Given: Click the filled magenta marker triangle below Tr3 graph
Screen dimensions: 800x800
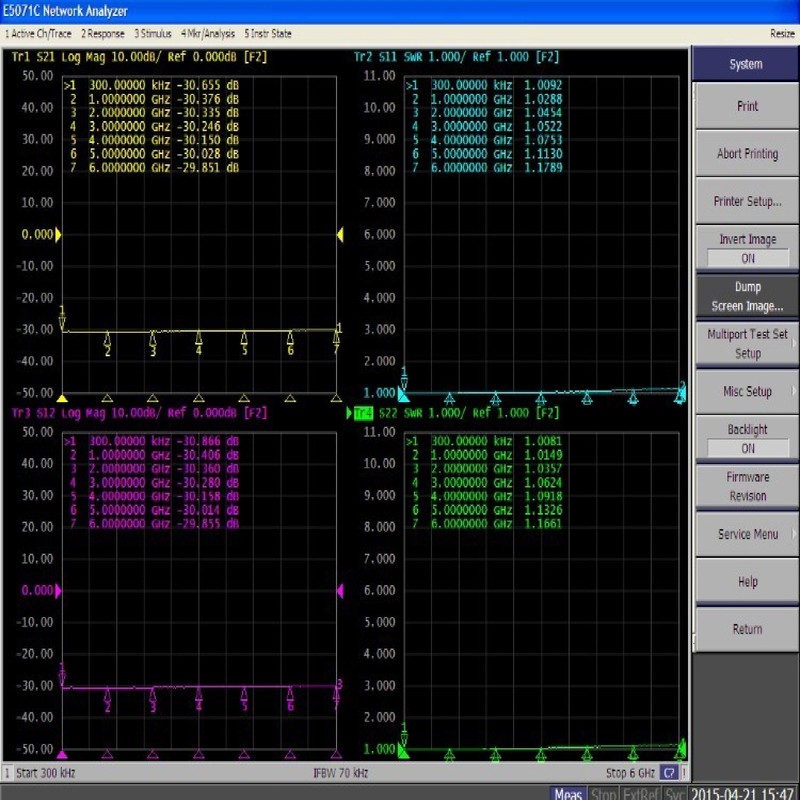Looking at the screenshot, I should (62, 754).
